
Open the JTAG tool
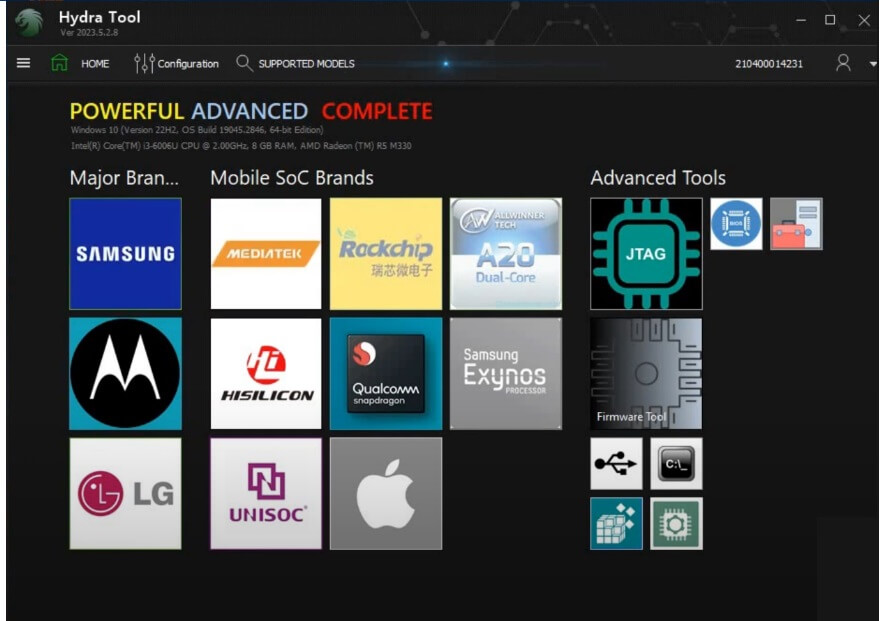(x=645, y=252)
